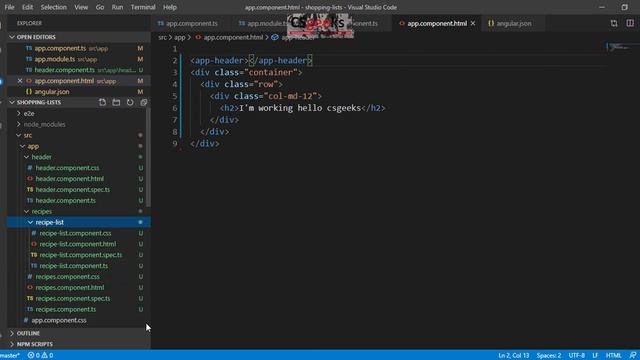Viewport: 640px width, 360px height.
Task: Open recipes.component.css file
Action: [67, 277]
